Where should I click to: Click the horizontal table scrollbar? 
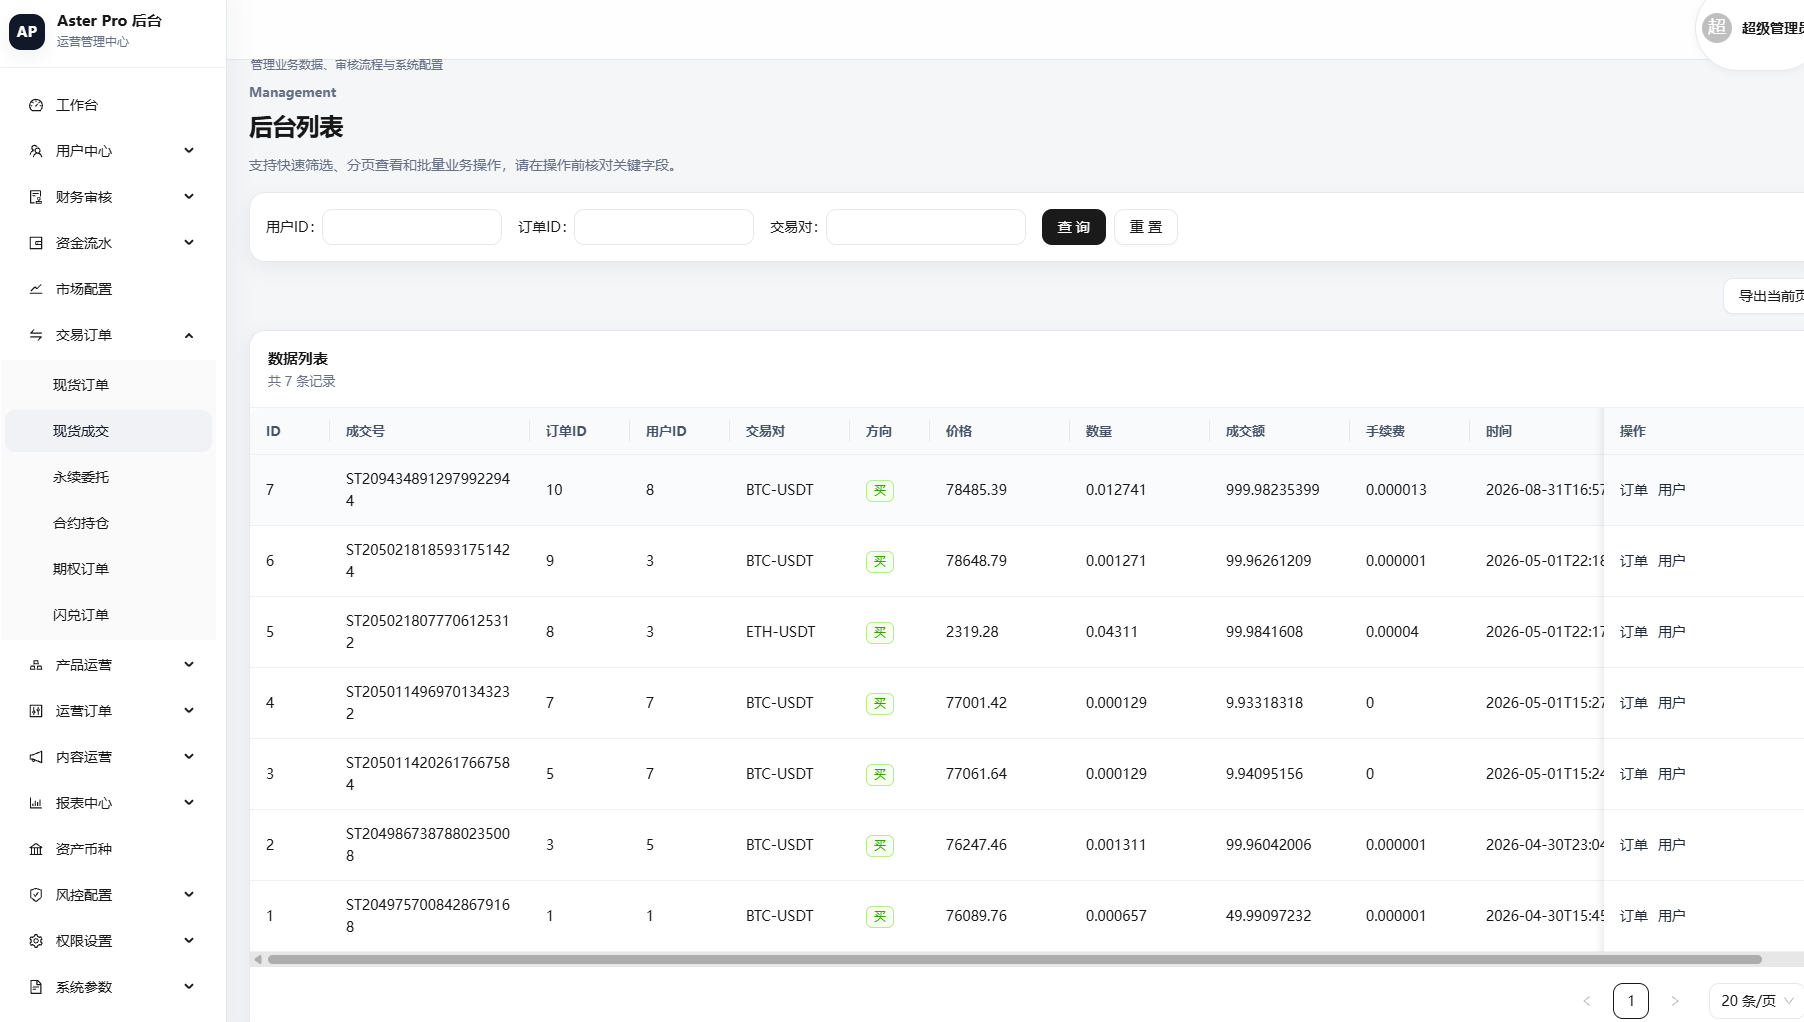(1014, 960)
